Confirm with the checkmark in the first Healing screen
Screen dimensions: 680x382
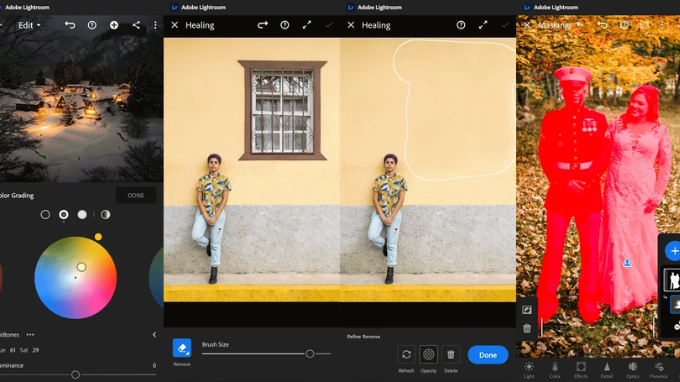pyautogui.click(x=329, y=25)
